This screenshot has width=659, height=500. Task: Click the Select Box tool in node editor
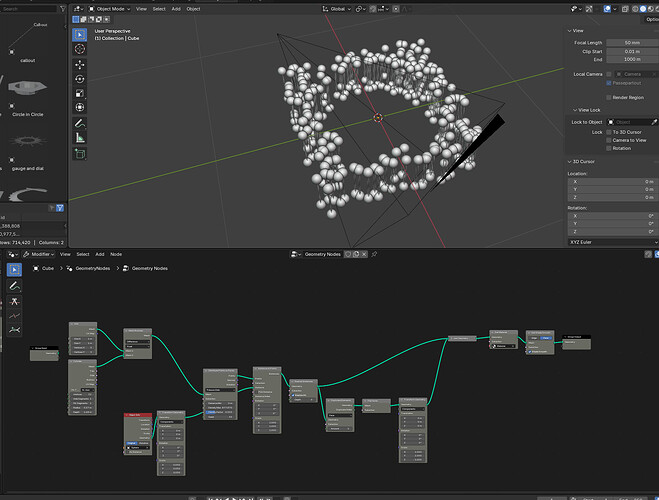tap(14, 270)
